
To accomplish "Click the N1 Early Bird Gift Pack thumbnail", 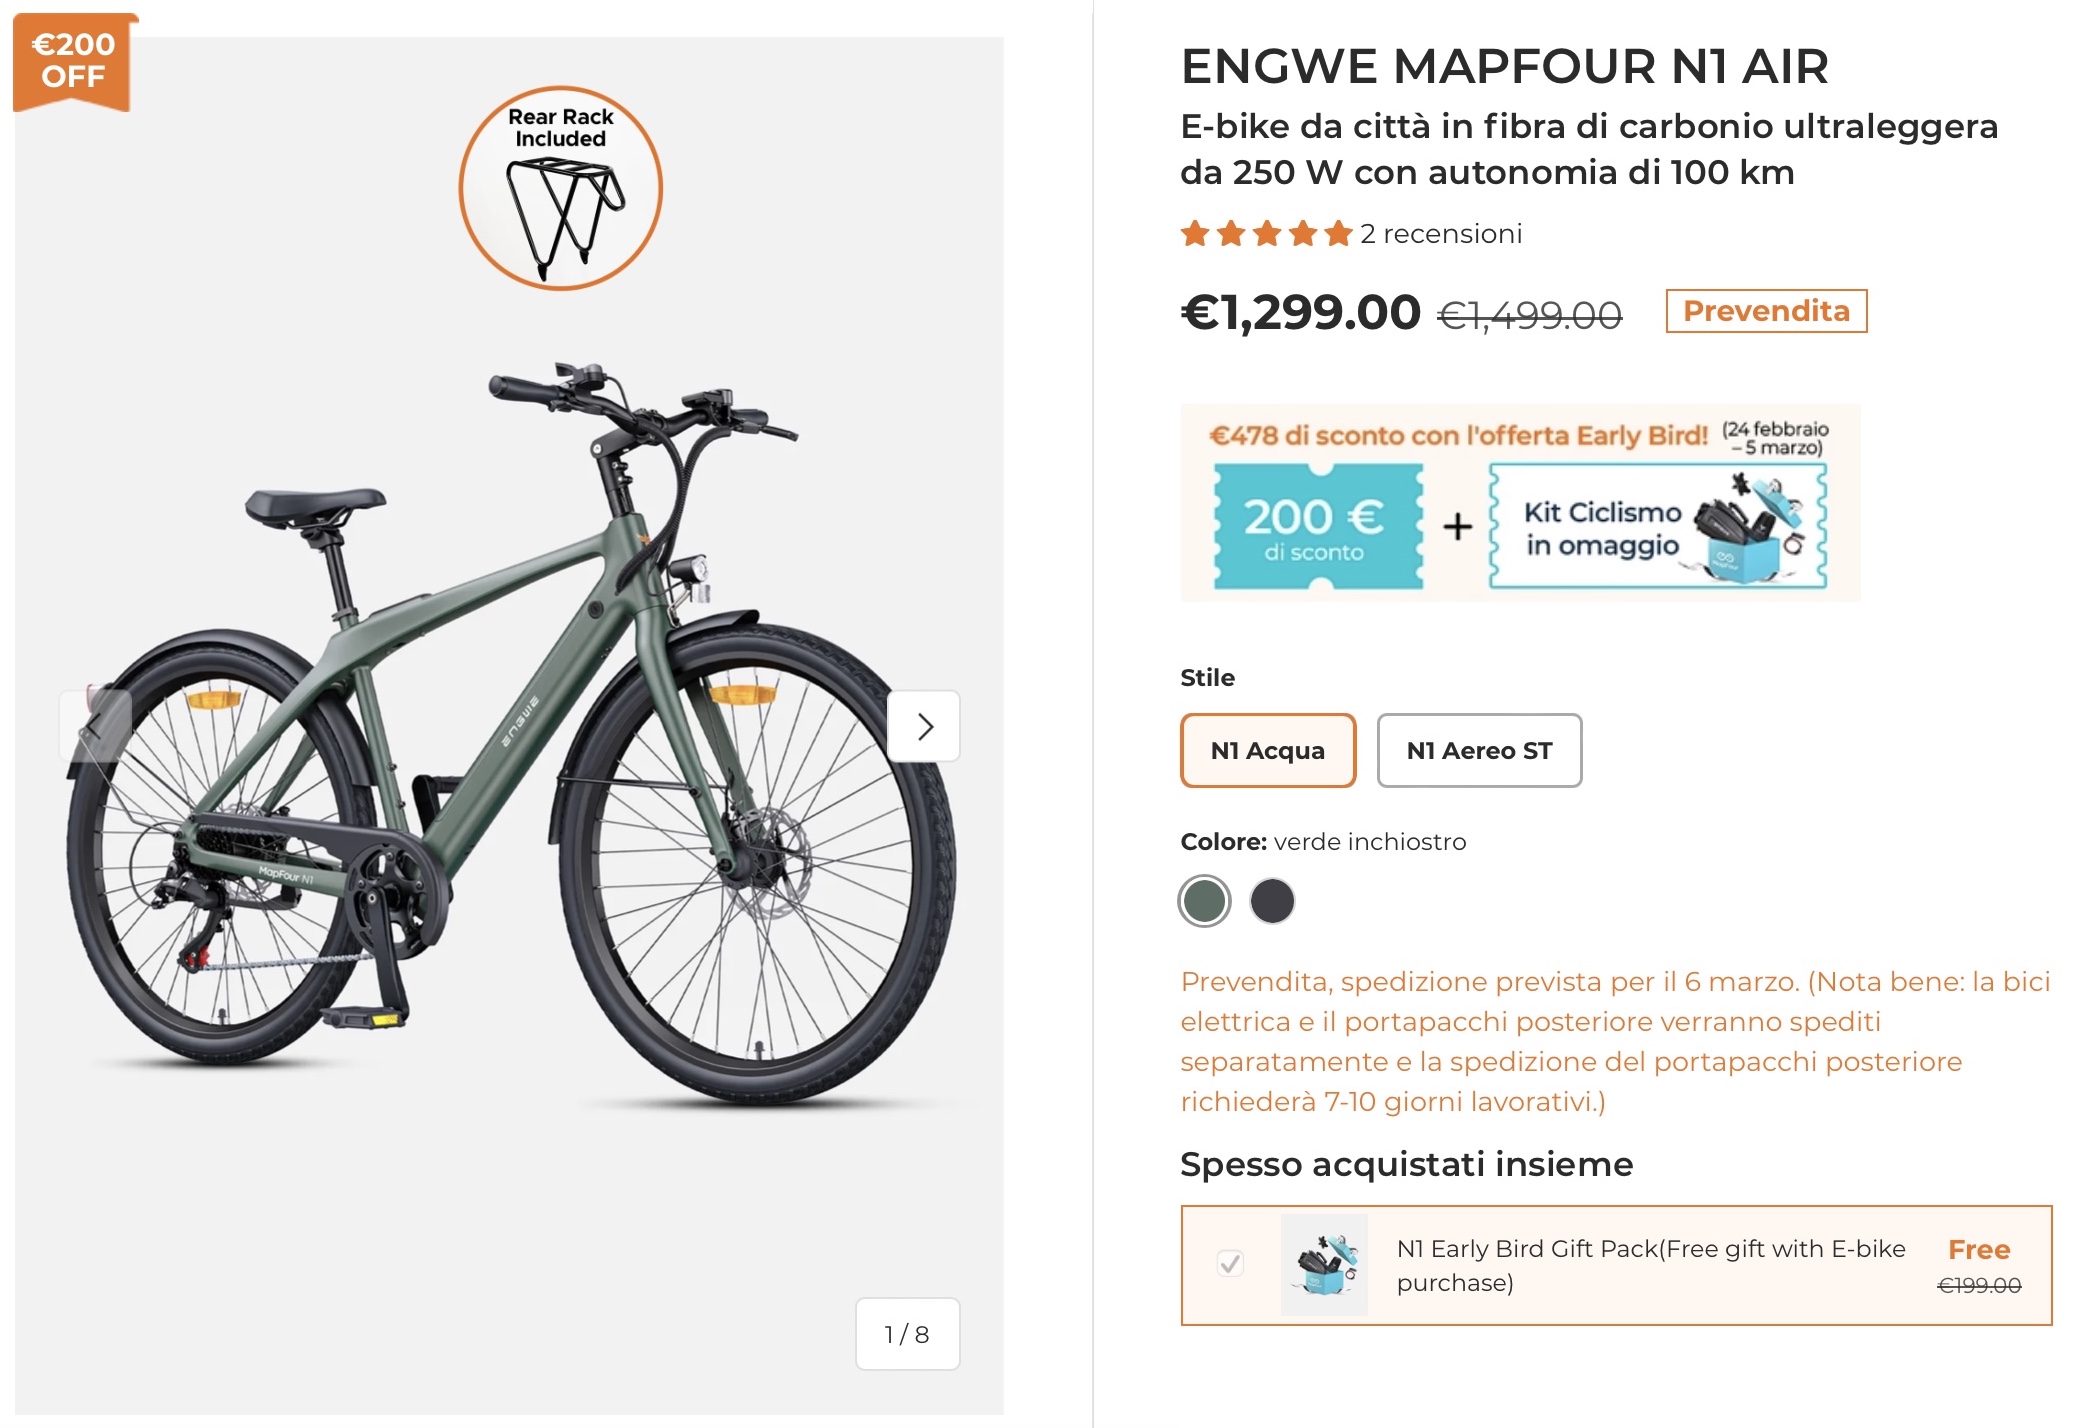I will pyautogui.click(x=1325, y=1263).
